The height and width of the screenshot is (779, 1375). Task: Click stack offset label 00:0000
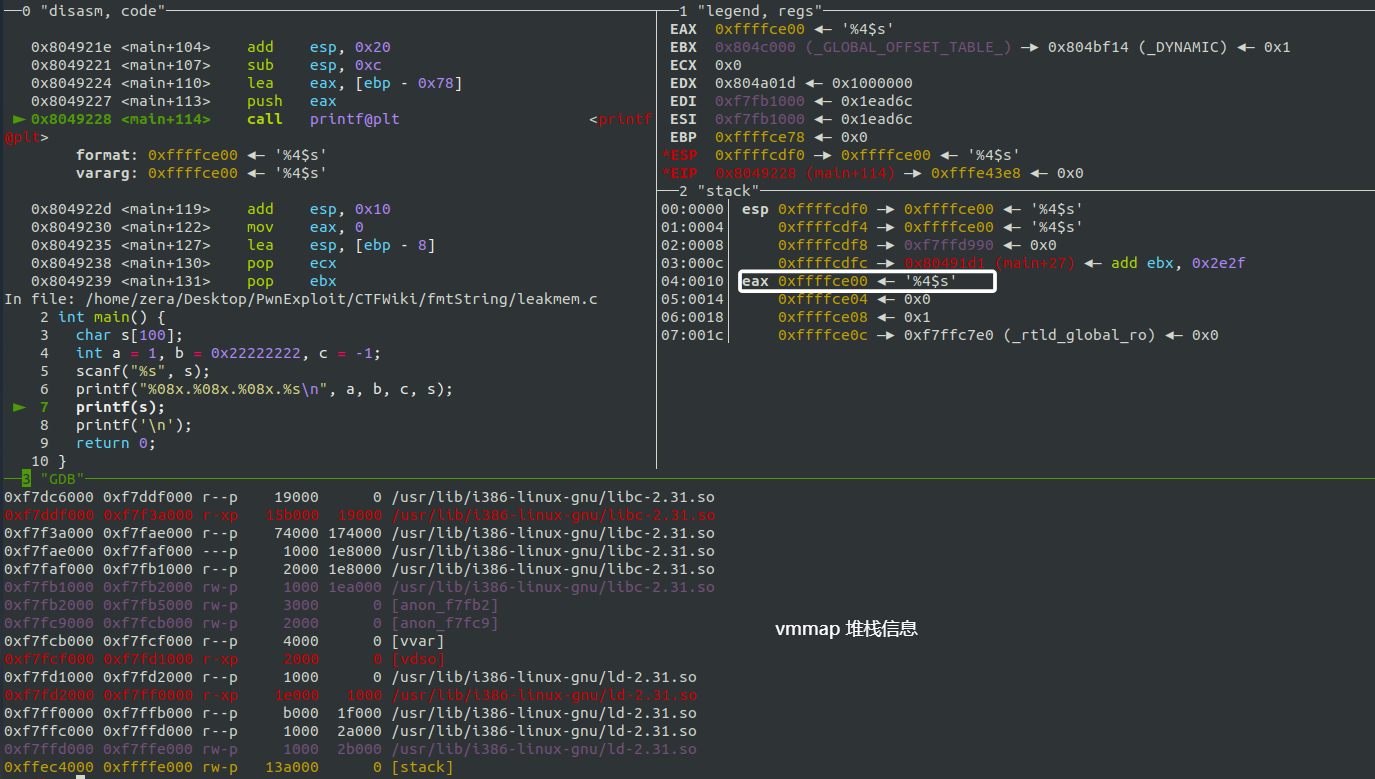(x=692, y=209)
